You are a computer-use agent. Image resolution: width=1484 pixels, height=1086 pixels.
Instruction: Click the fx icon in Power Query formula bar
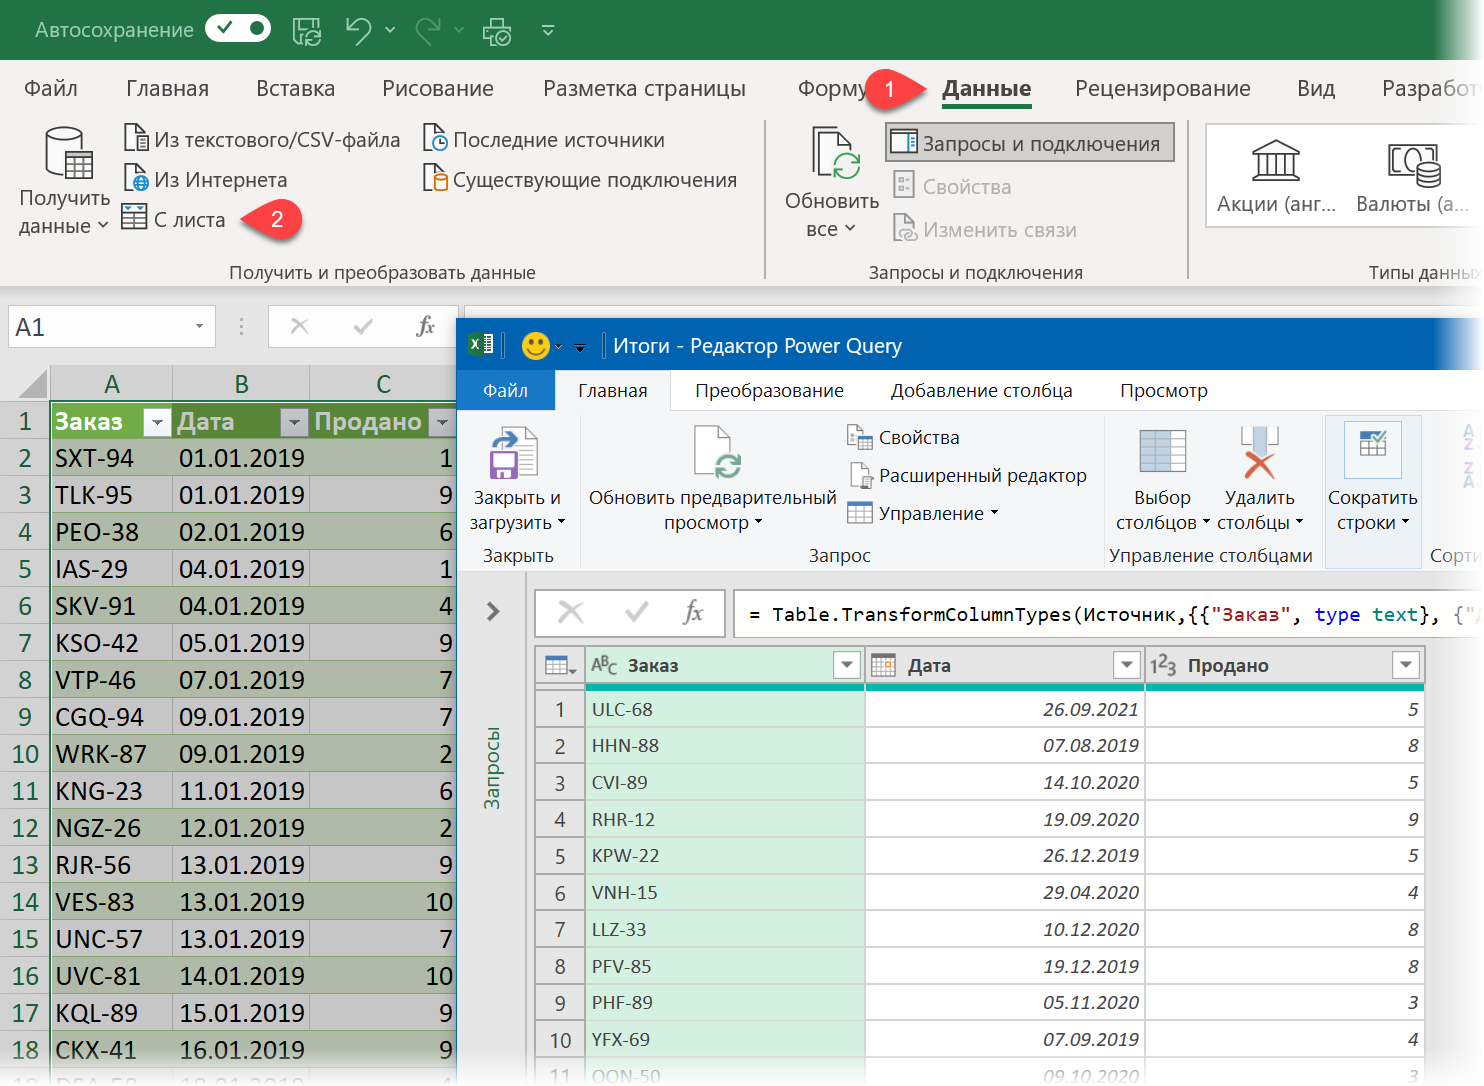[693, 612]
